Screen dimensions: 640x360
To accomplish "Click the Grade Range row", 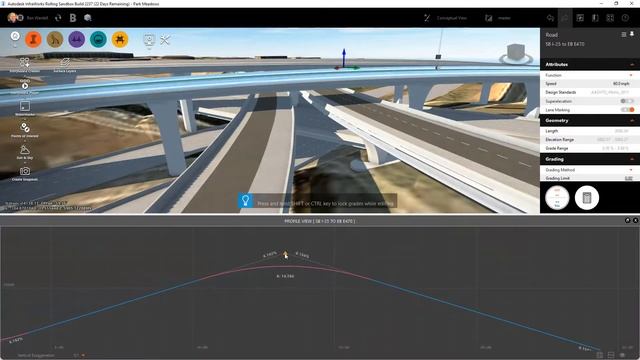I will pyautogui.click(x=590, y=148).
